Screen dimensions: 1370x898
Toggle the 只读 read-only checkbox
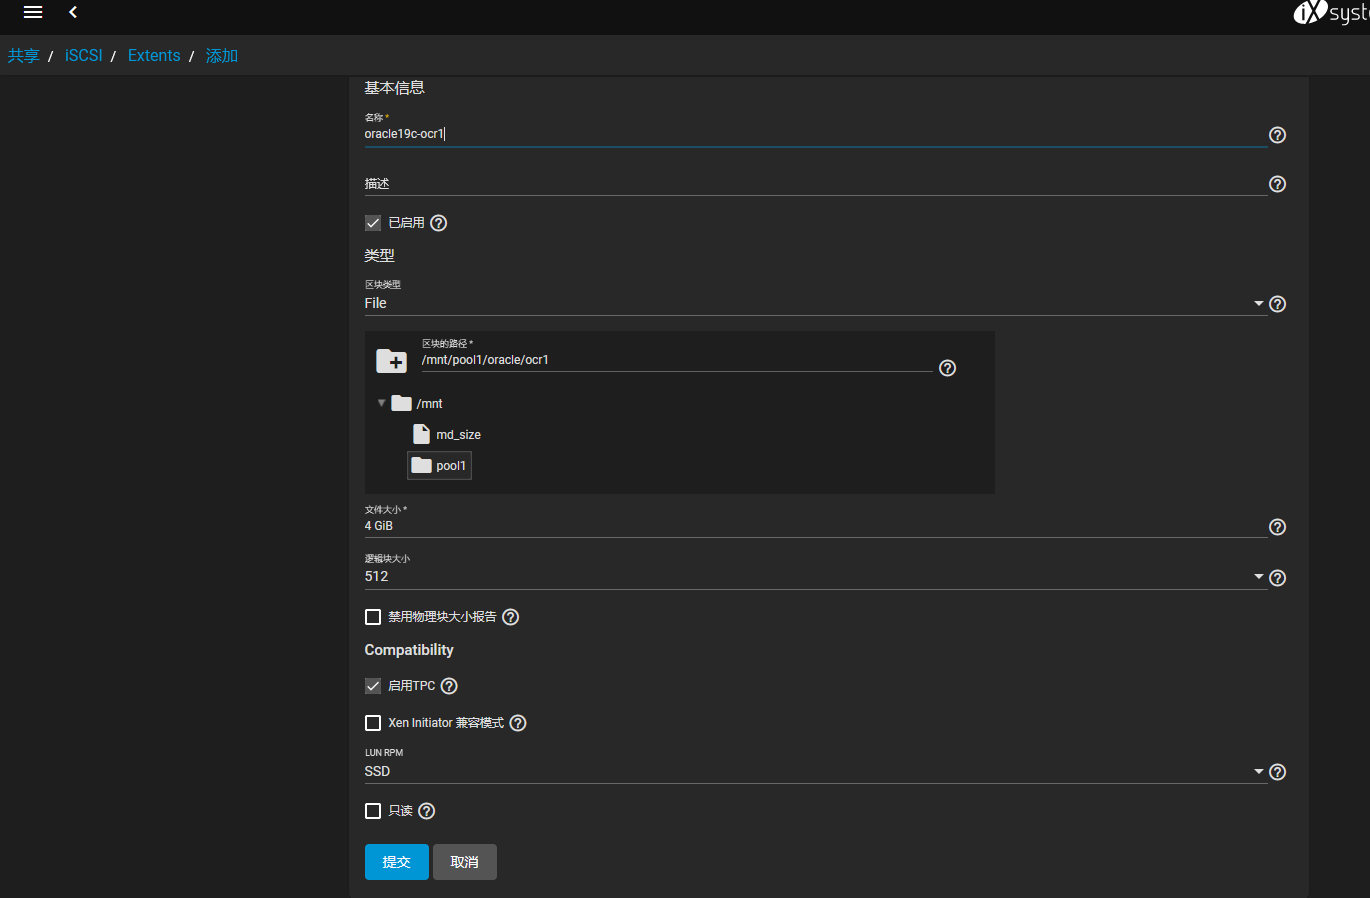tap(373, 811)
